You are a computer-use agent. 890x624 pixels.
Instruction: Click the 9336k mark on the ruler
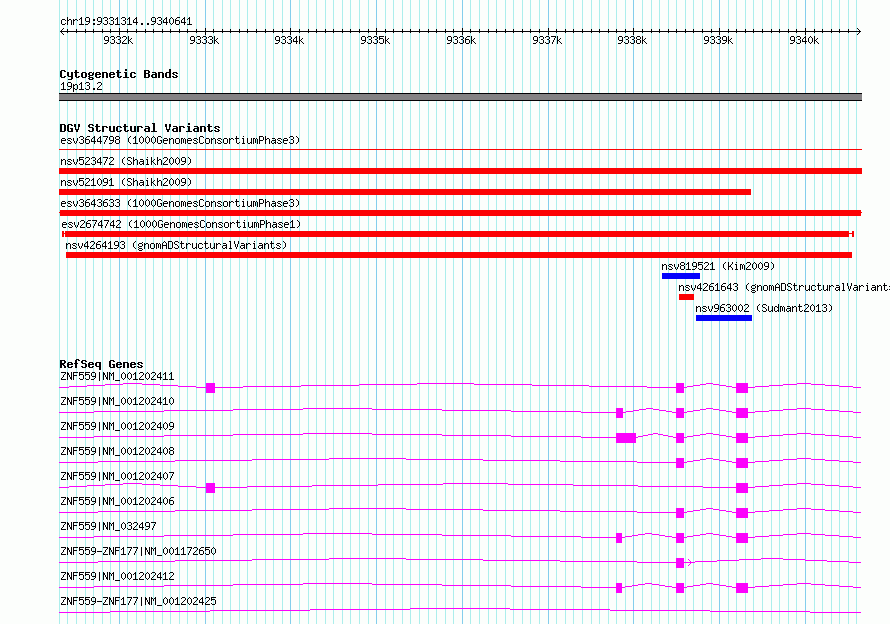(461, 40)
